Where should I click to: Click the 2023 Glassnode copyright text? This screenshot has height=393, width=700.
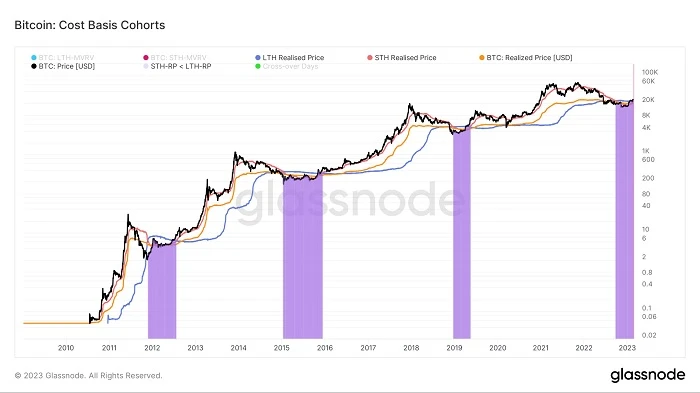(88, 376)
